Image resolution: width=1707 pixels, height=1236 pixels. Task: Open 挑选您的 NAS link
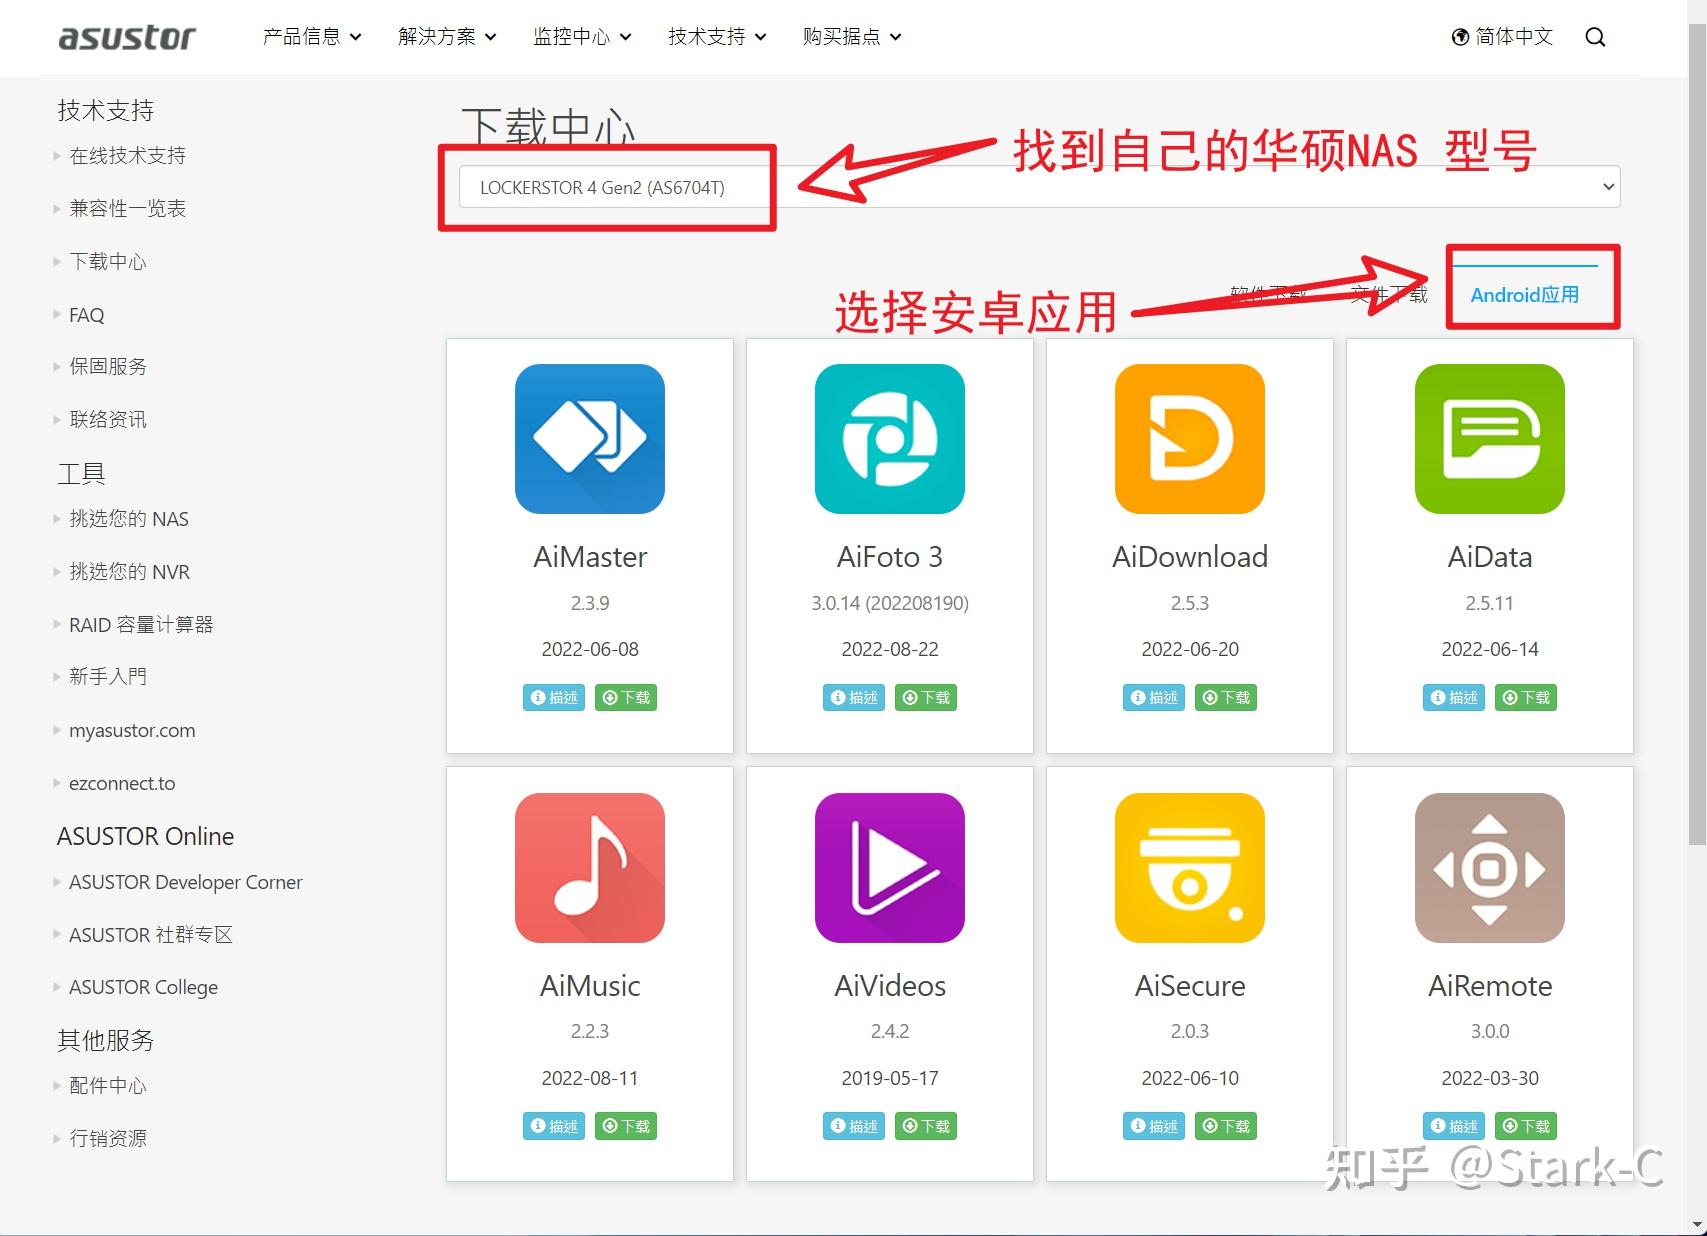[129, 519]
